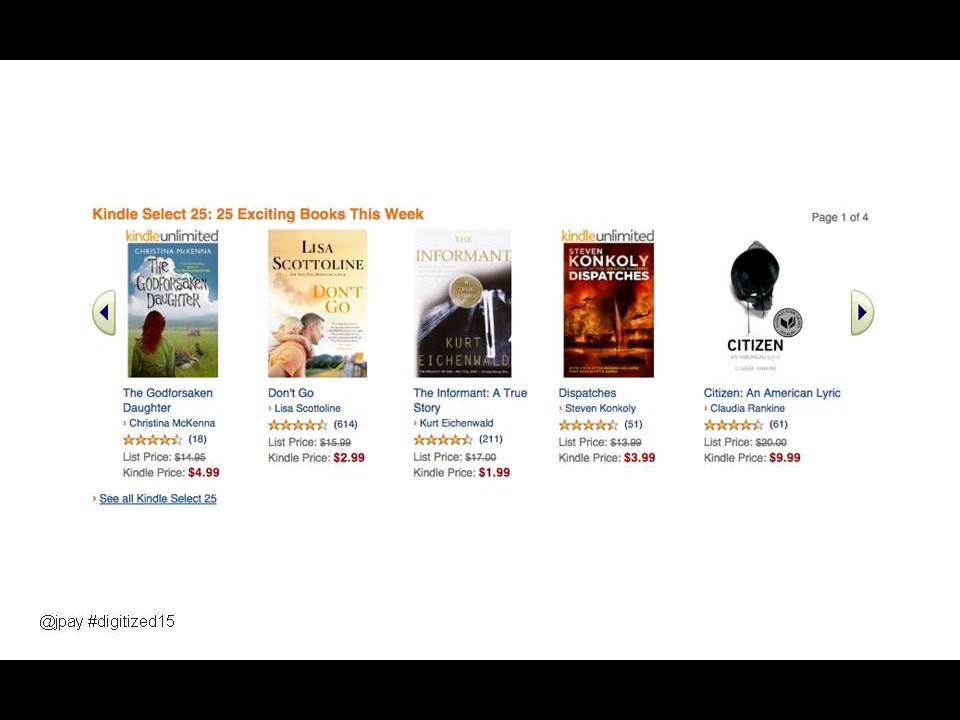Viewport: 960px width, 720px height.
Task: Open the 211 reviews star rating
Action: (443, 440)
